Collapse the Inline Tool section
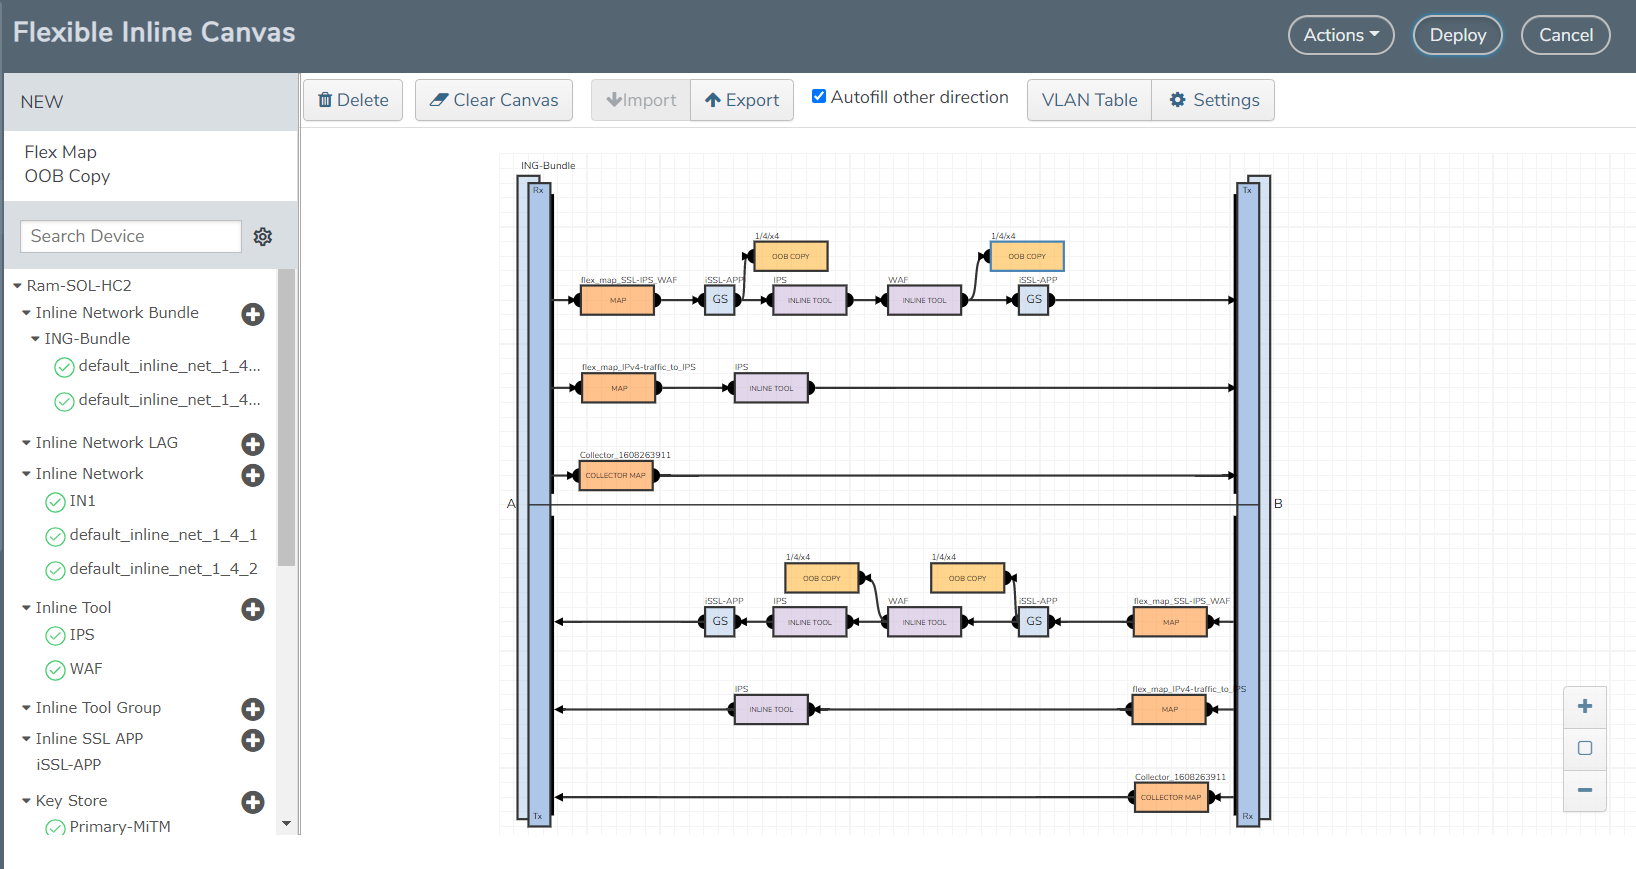Image resolution: width=1636 pixels, height=869 pixels. pos(26,608)
